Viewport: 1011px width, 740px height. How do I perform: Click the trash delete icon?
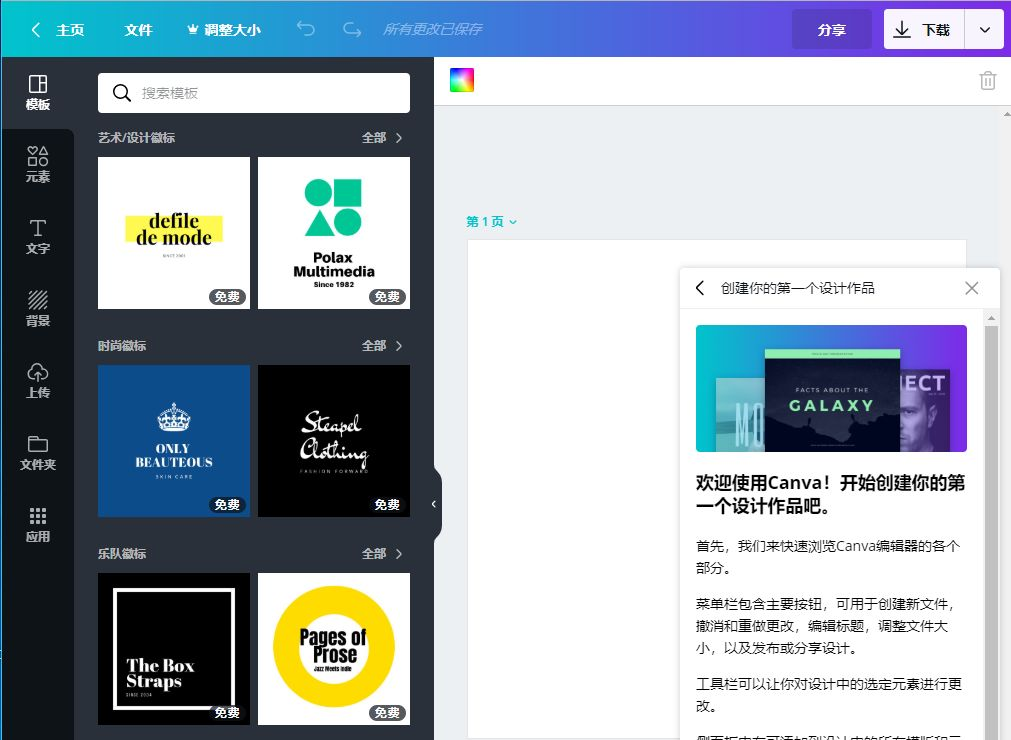point(988,81)
